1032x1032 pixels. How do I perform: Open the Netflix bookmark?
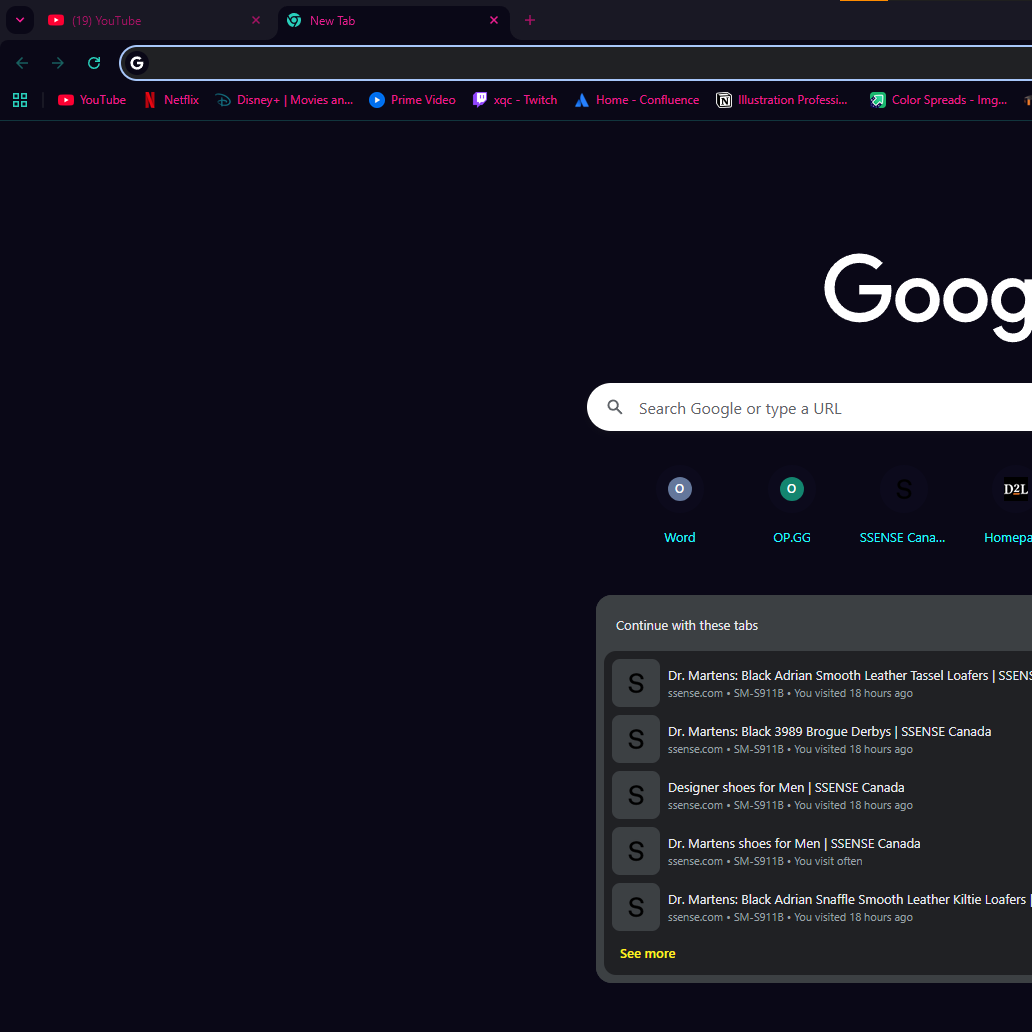171,100
